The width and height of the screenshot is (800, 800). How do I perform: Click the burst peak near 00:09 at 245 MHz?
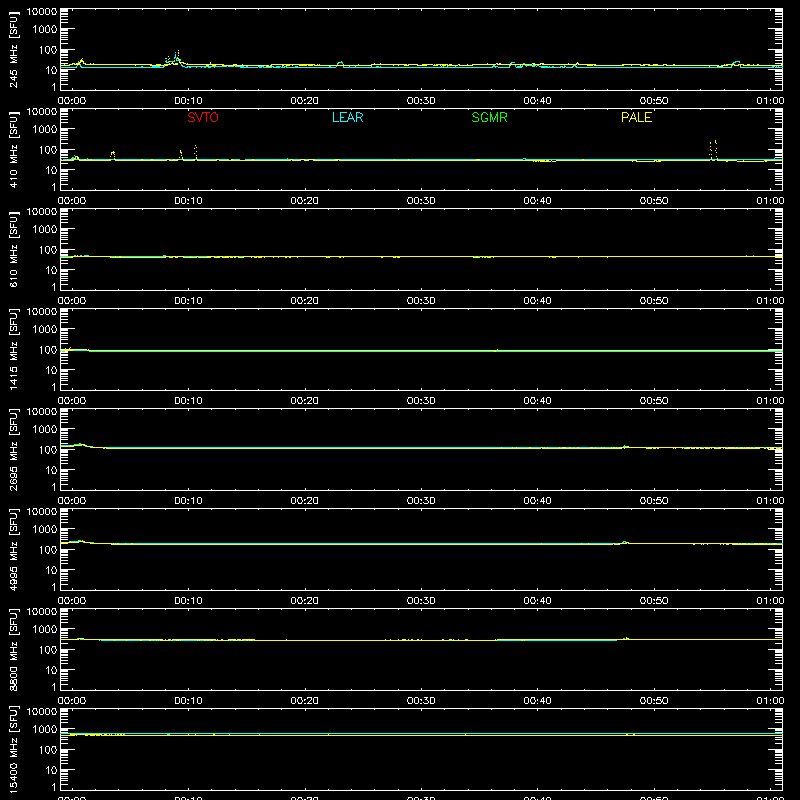point(177,56)
